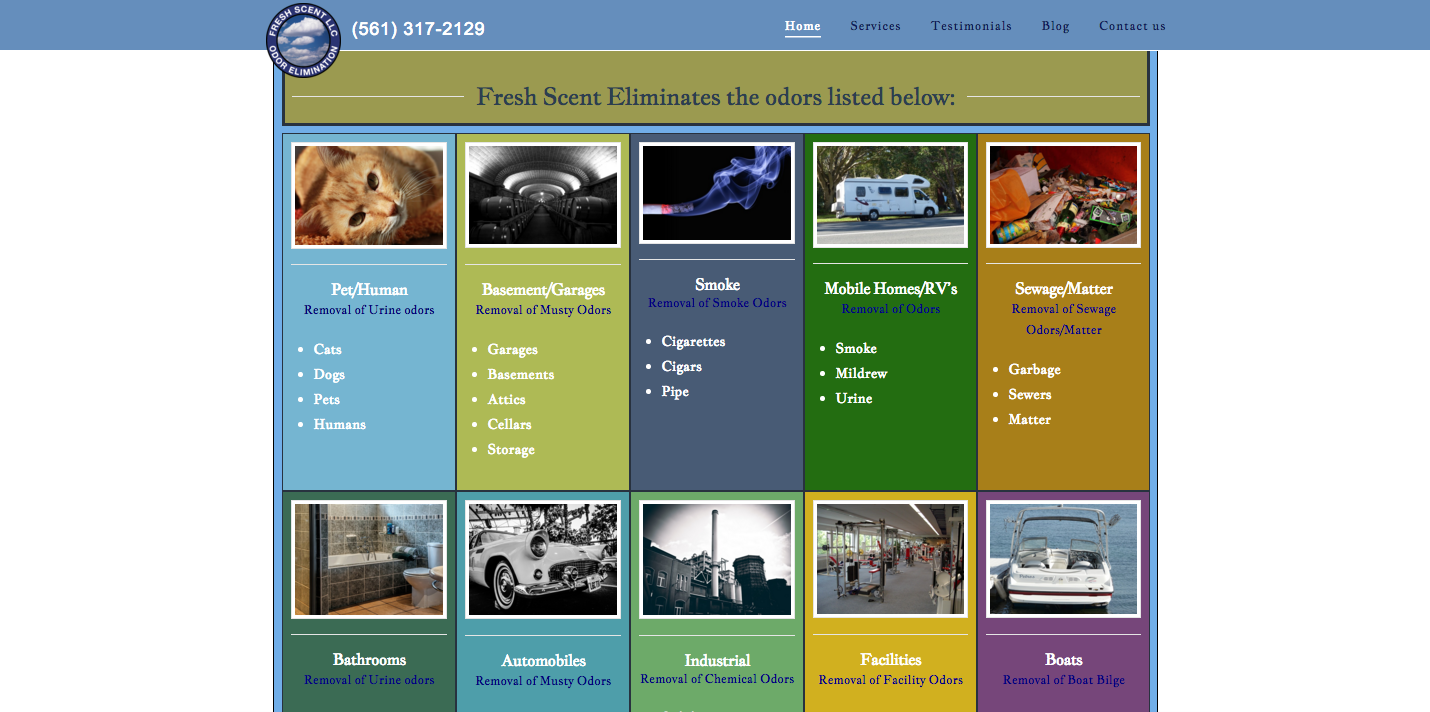Click the 'Garbage' list item
Image resolution: width=1430 pixels, height=712 pixels.
pyautogui.click(x=1034, y=370)
